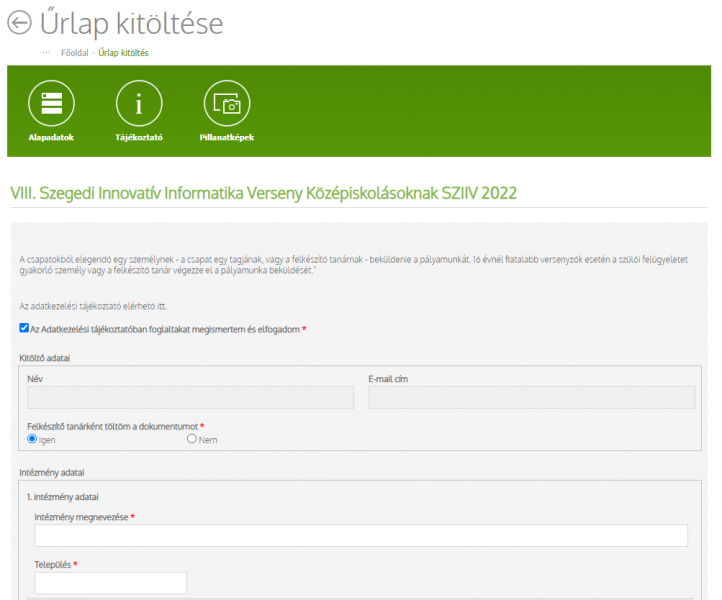Select the Igen radio button
The height and width of the screenshot is (600, 722).
(32, 439)
